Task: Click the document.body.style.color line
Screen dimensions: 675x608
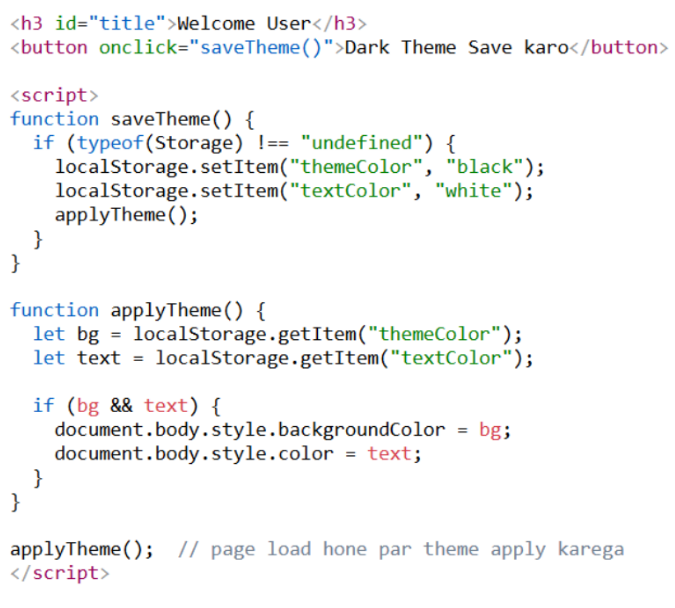Action: pyautogui.click(x=238, y=454)
